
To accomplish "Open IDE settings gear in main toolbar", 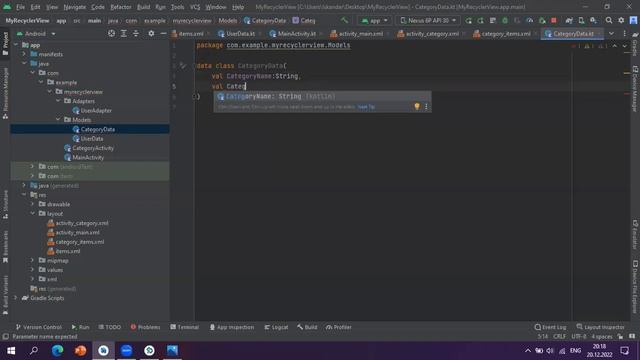I will [x=621, y=20].
